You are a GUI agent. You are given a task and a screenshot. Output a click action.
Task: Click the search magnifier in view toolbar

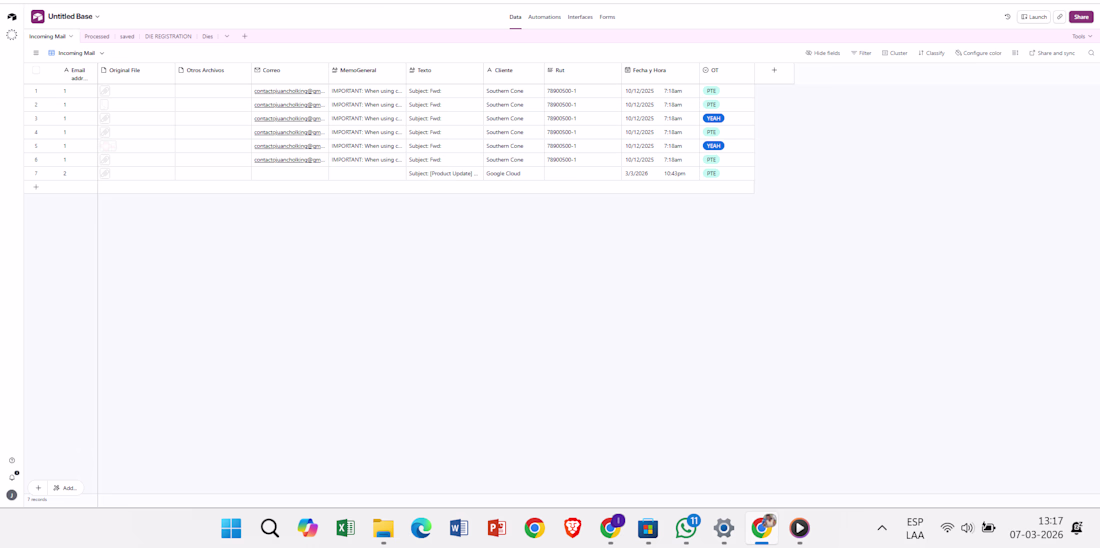[x=1091, y=53]
